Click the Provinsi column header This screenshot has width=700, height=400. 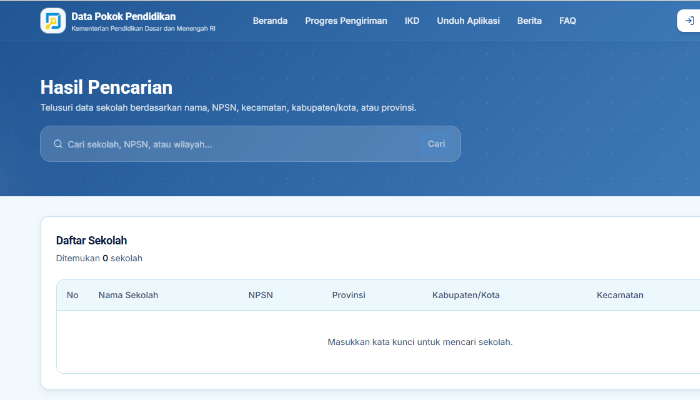(349, 295)
